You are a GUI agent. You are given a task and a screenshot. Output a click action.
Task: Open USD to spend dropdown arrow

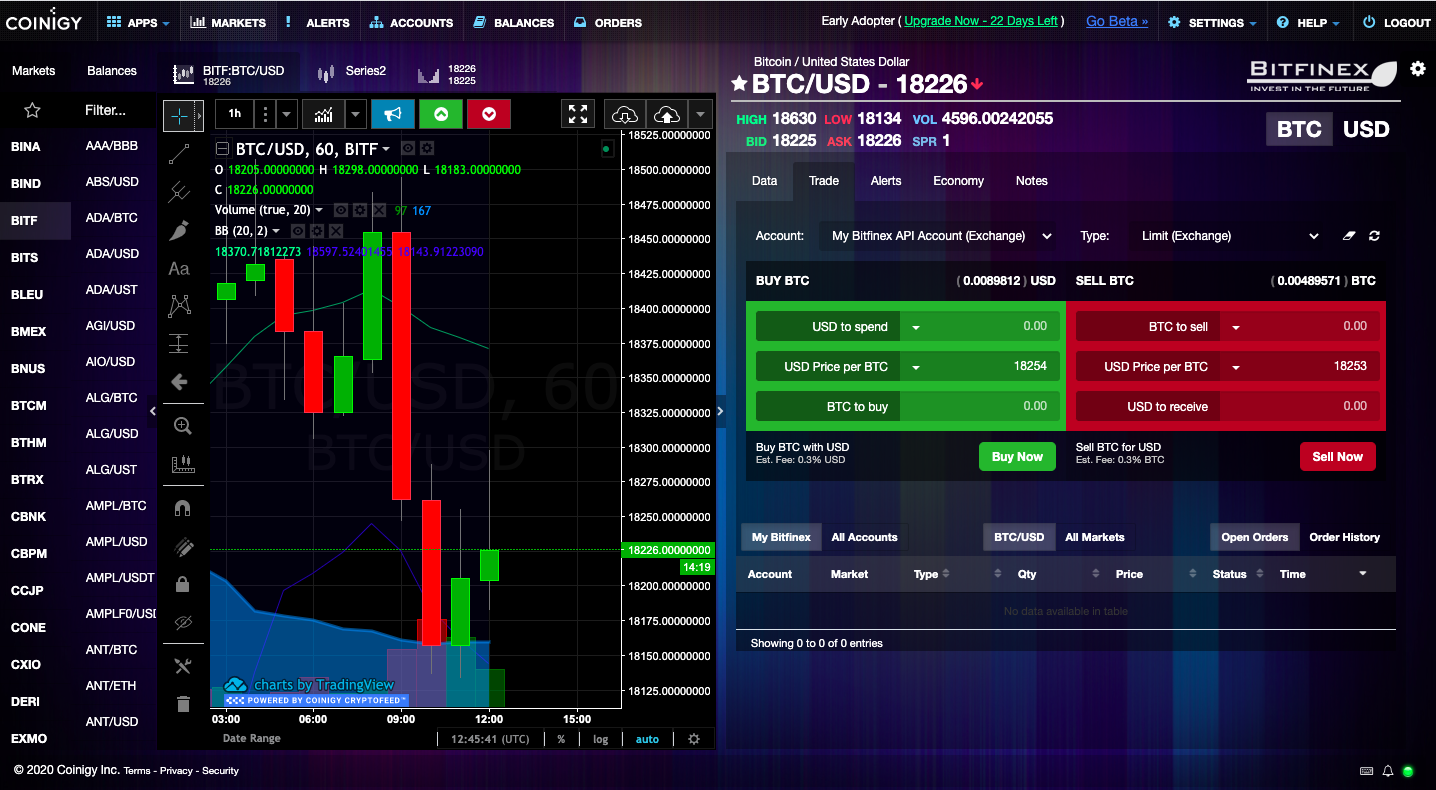coord(915,327)
